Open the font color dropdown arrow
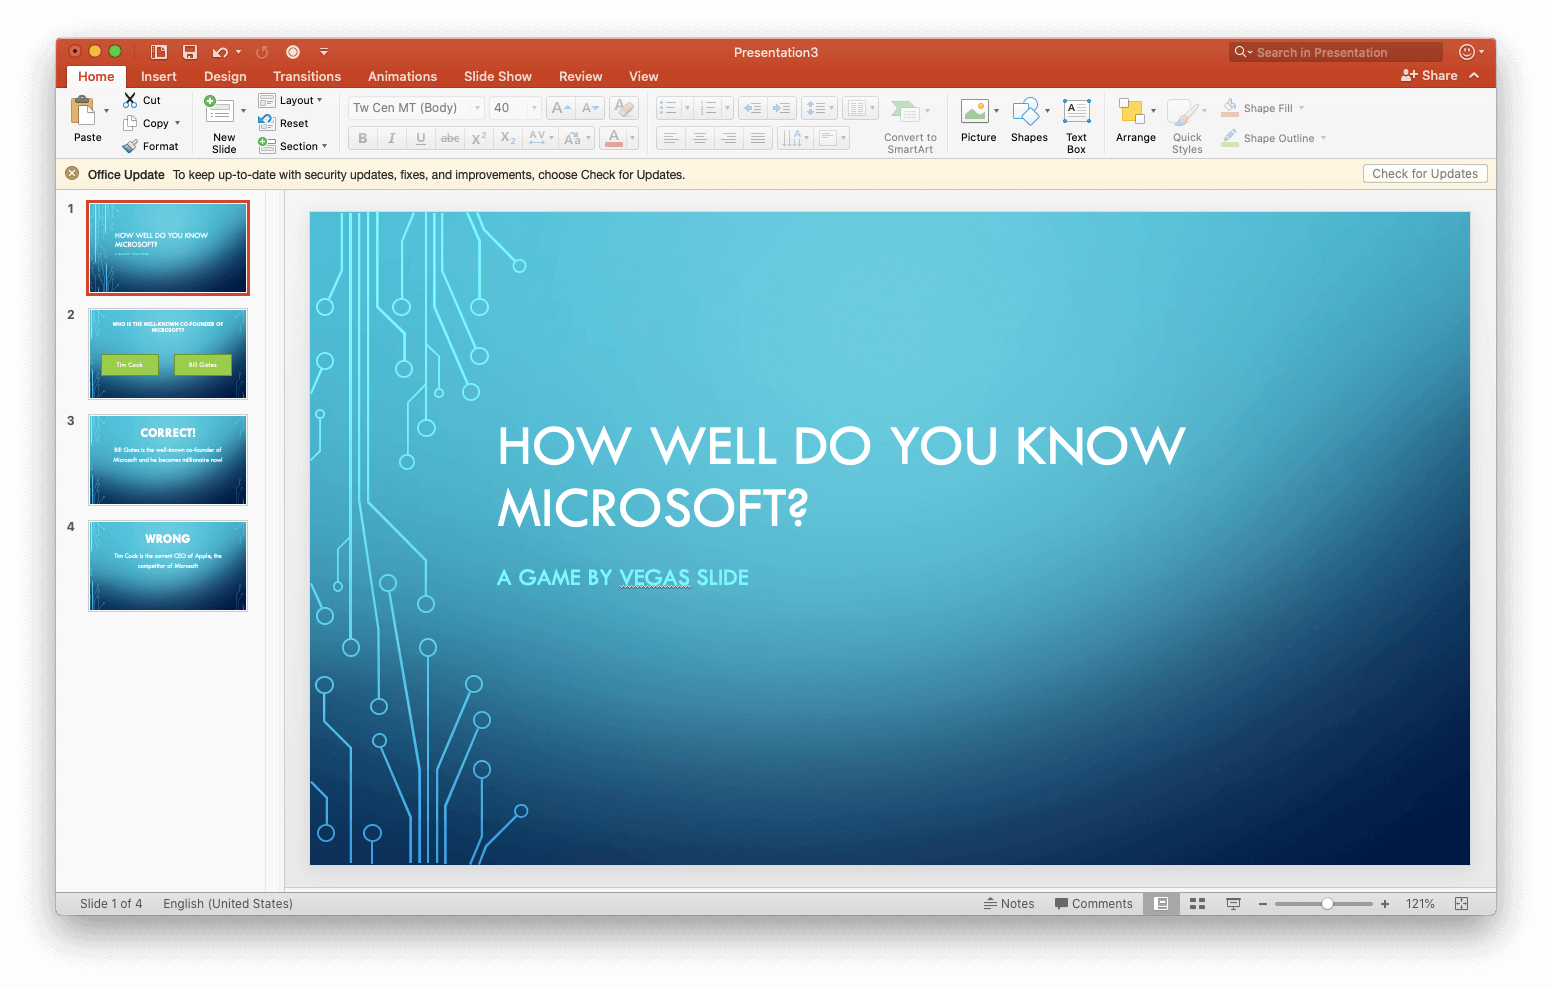This screenshot has width=1552, height=989. 632,138
